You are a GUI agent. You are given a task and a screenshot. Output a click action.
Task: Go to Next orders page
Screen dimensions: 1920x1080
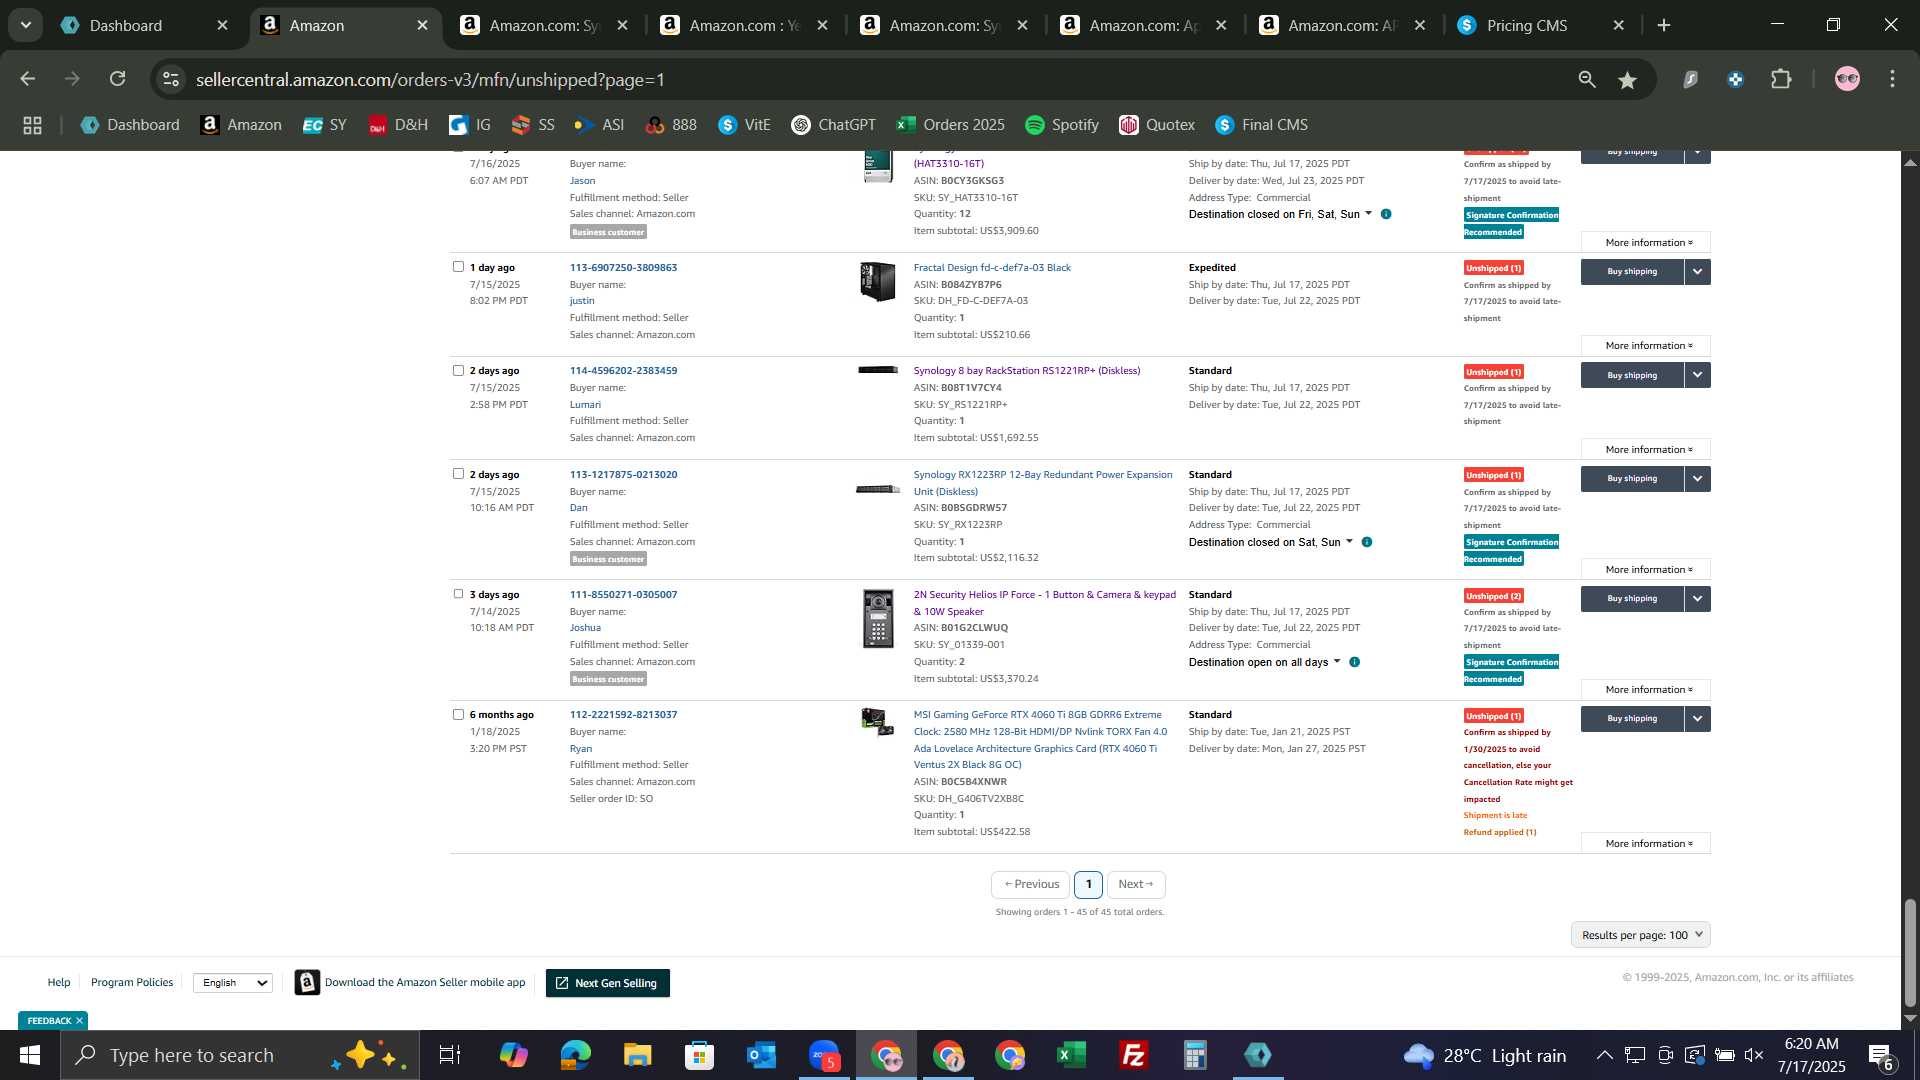click(1136, 884)
